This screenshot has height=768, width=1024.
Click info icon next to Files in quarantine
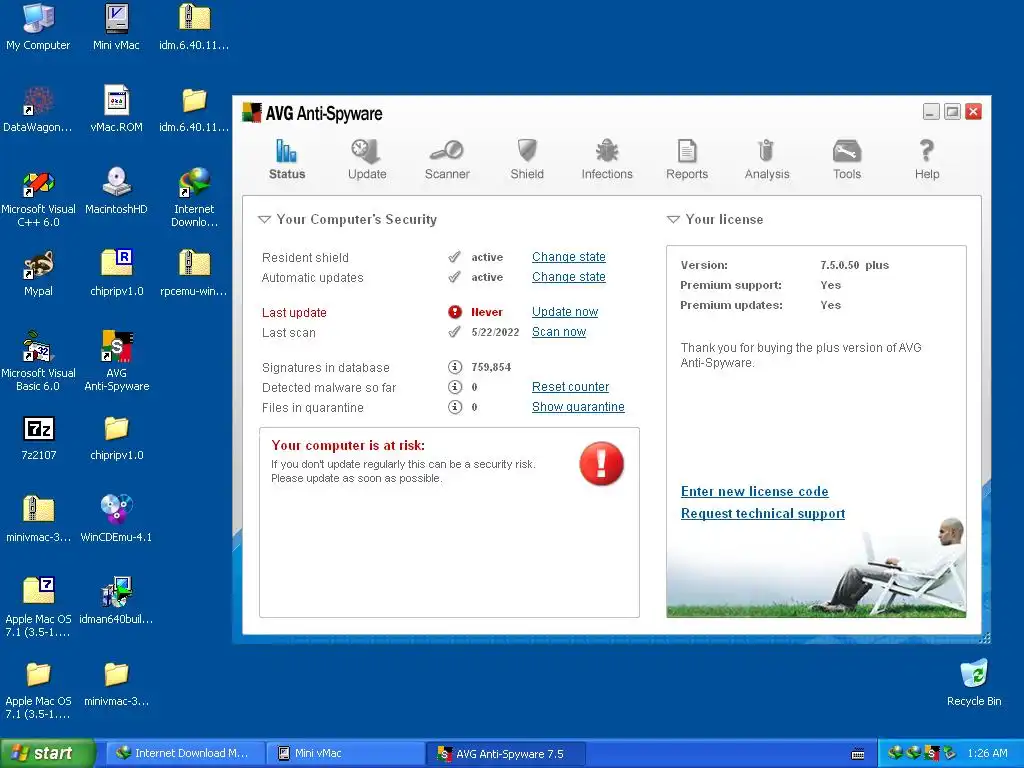pyautogui.click(x=455, y=408)
